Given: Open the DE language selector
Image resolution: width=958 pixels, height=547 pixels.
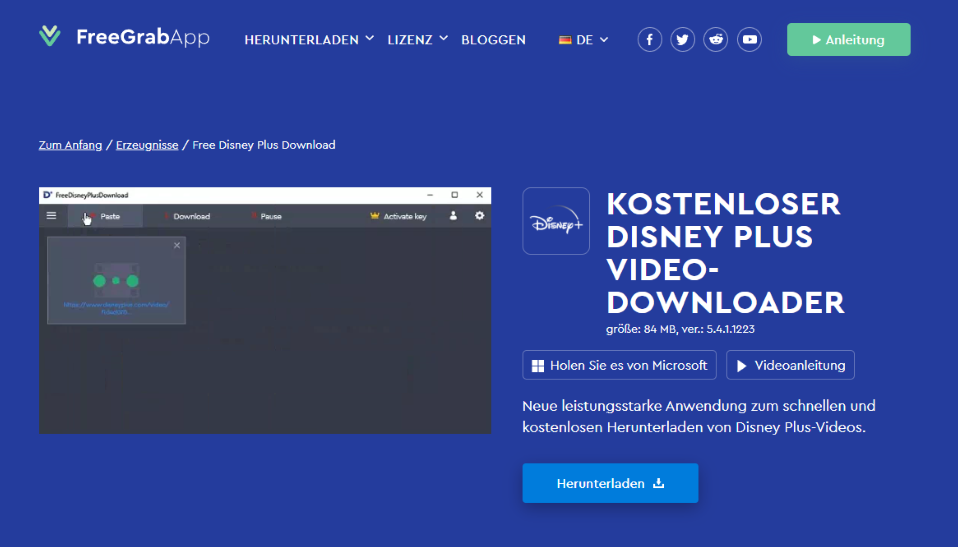Looking at the screenshot, I should [x=583, y=40].
